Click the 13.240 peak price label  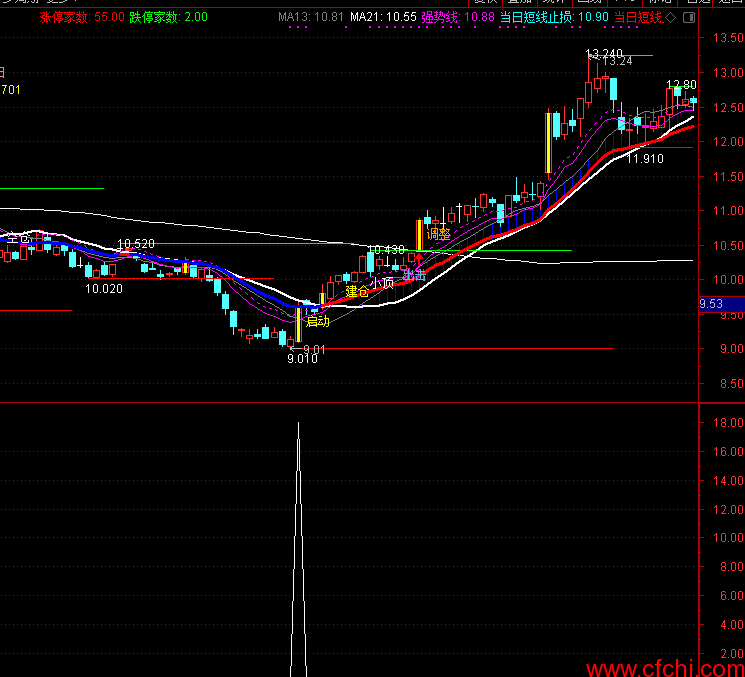click(x=603, y=53)
